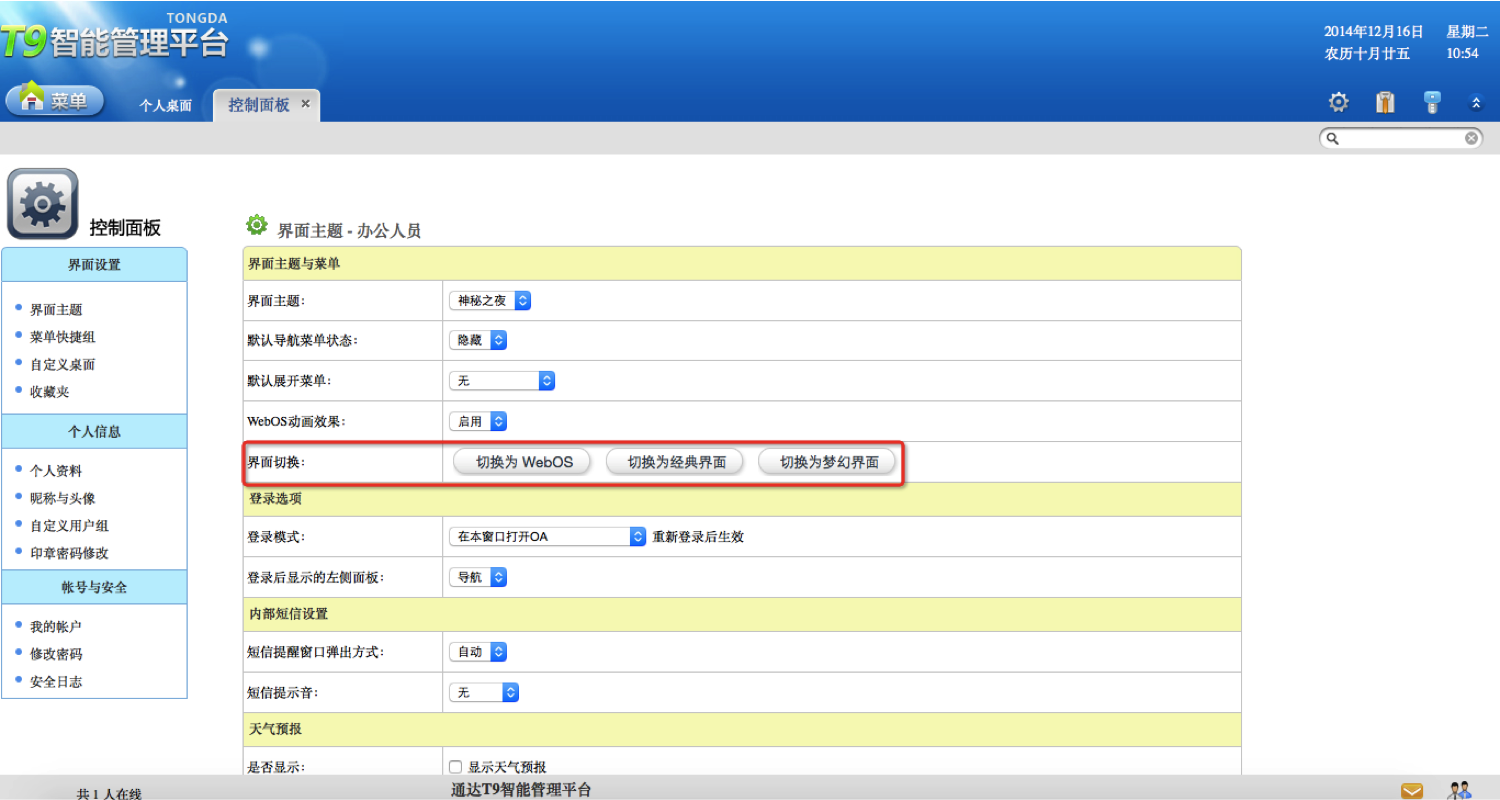Open 修改密码 in the sidebar

(x=56, y=654)
